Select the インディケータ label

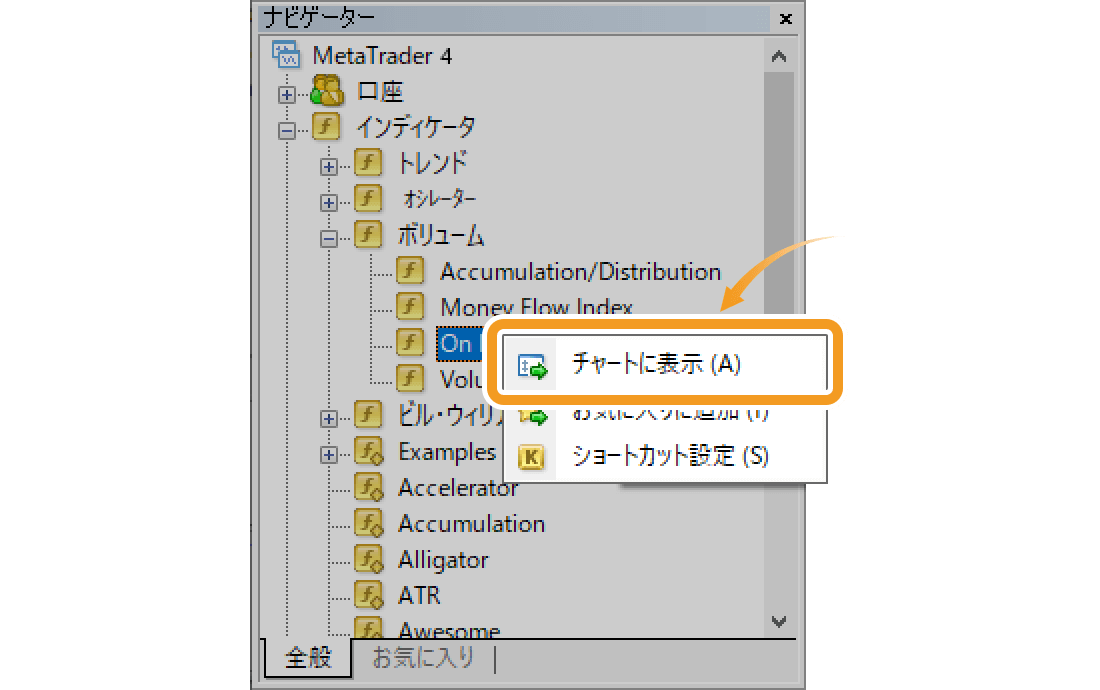(415, 127)
